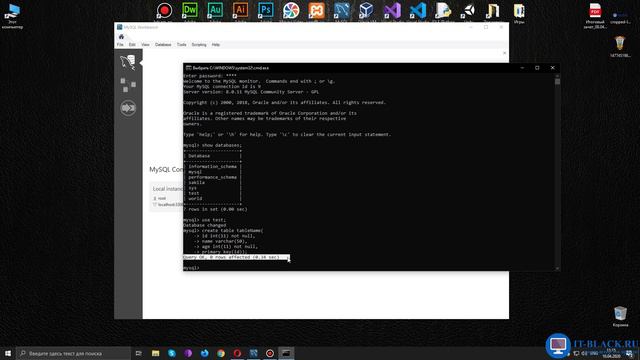Image resolution: width=640 pixels, height=360 pixels.
Task: Select the migration arrow sidebar icon
Action: 128,108
